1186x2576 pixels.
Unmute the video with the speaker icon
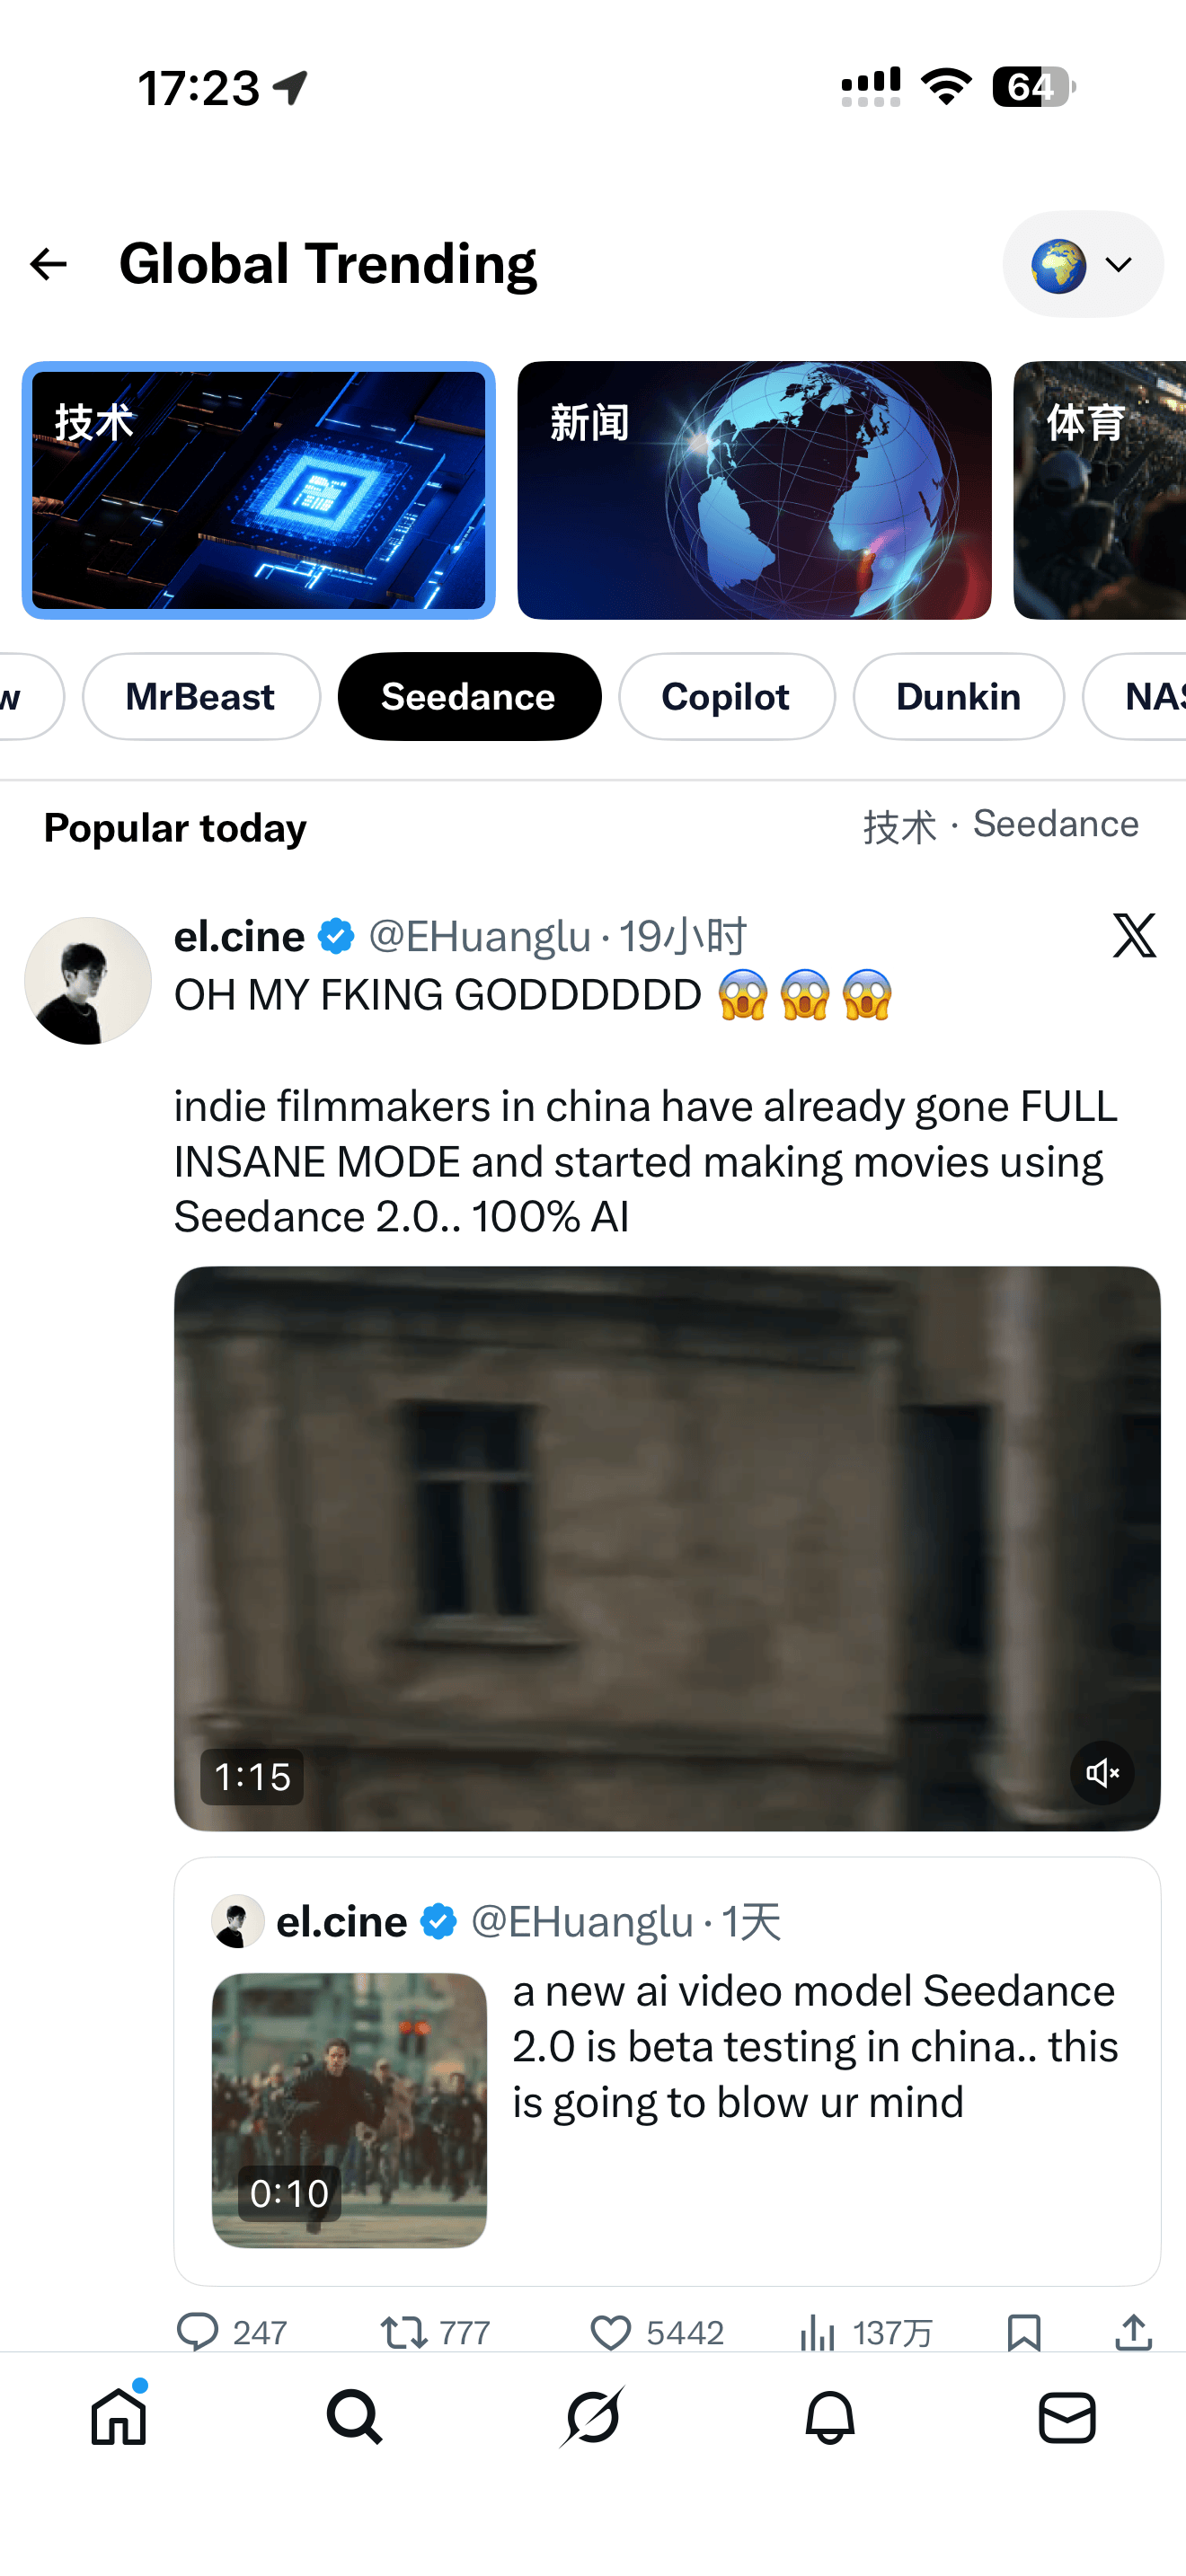point(1102,1773)
